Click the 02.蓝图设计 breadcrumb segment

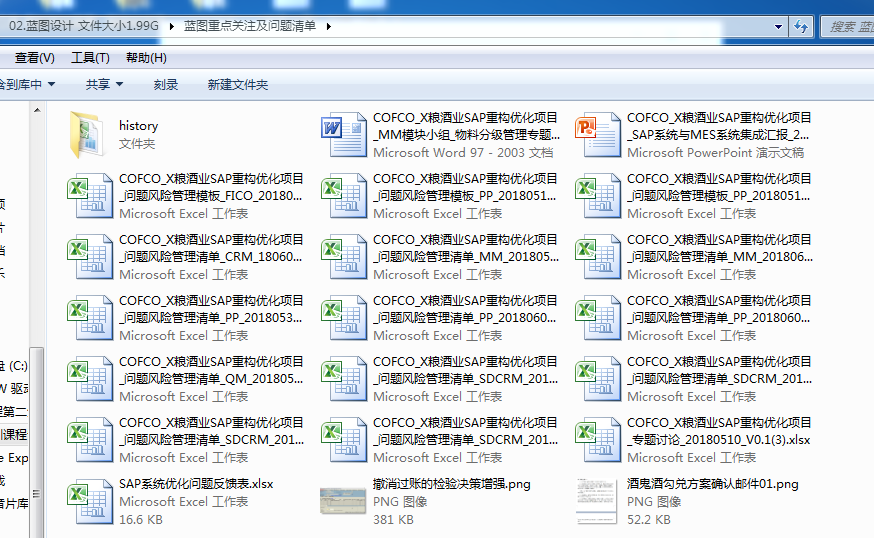coord(84,26)
